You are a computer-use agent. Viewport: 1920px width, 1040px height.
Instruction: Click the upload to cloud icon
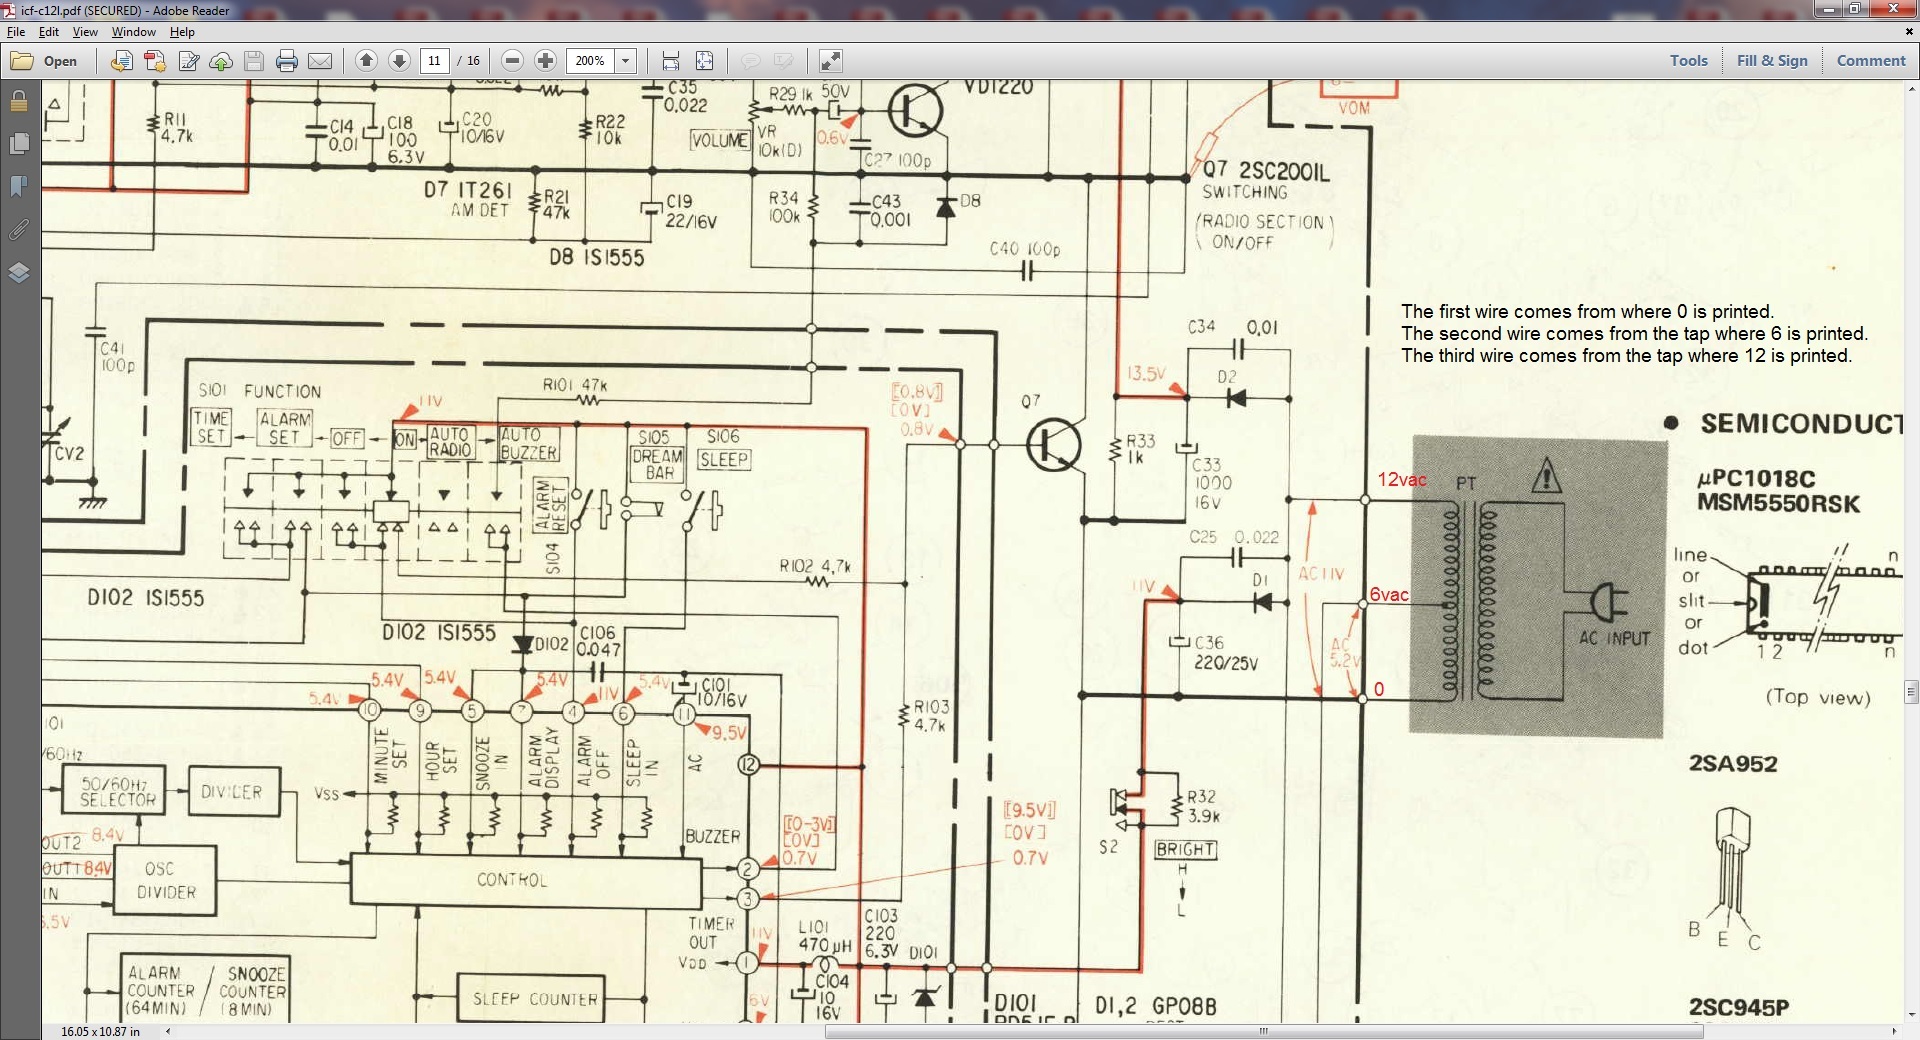pos(221,61)
